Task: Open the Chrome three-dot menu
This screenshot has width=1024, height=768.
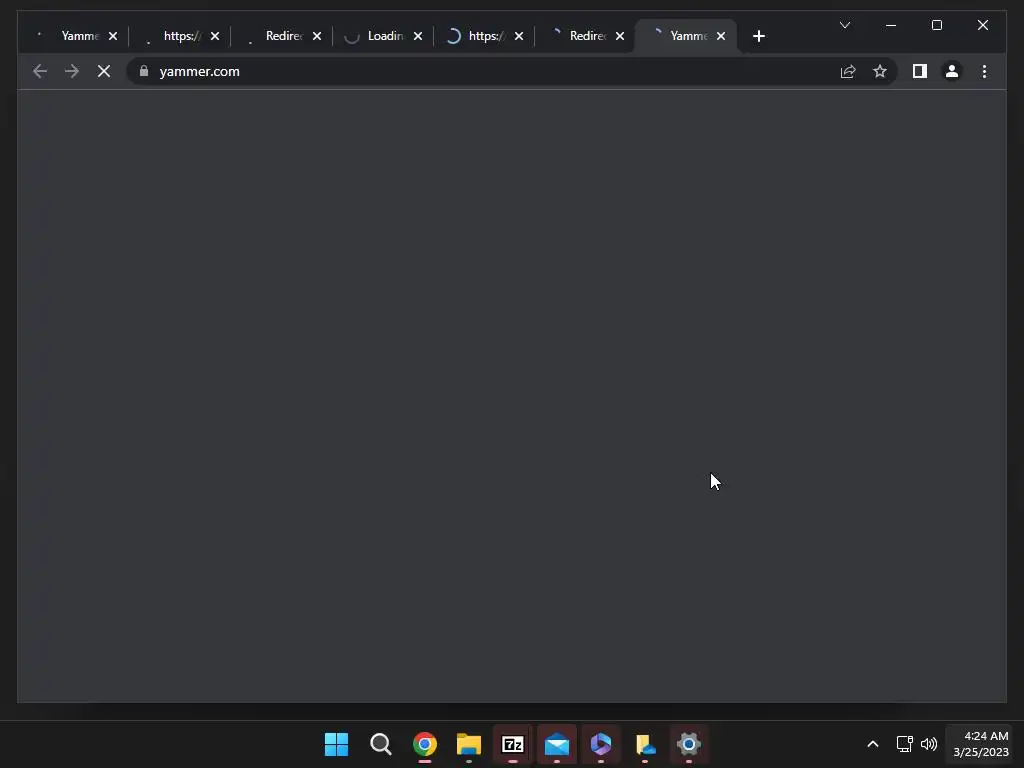Action: [x=984, y=71]
